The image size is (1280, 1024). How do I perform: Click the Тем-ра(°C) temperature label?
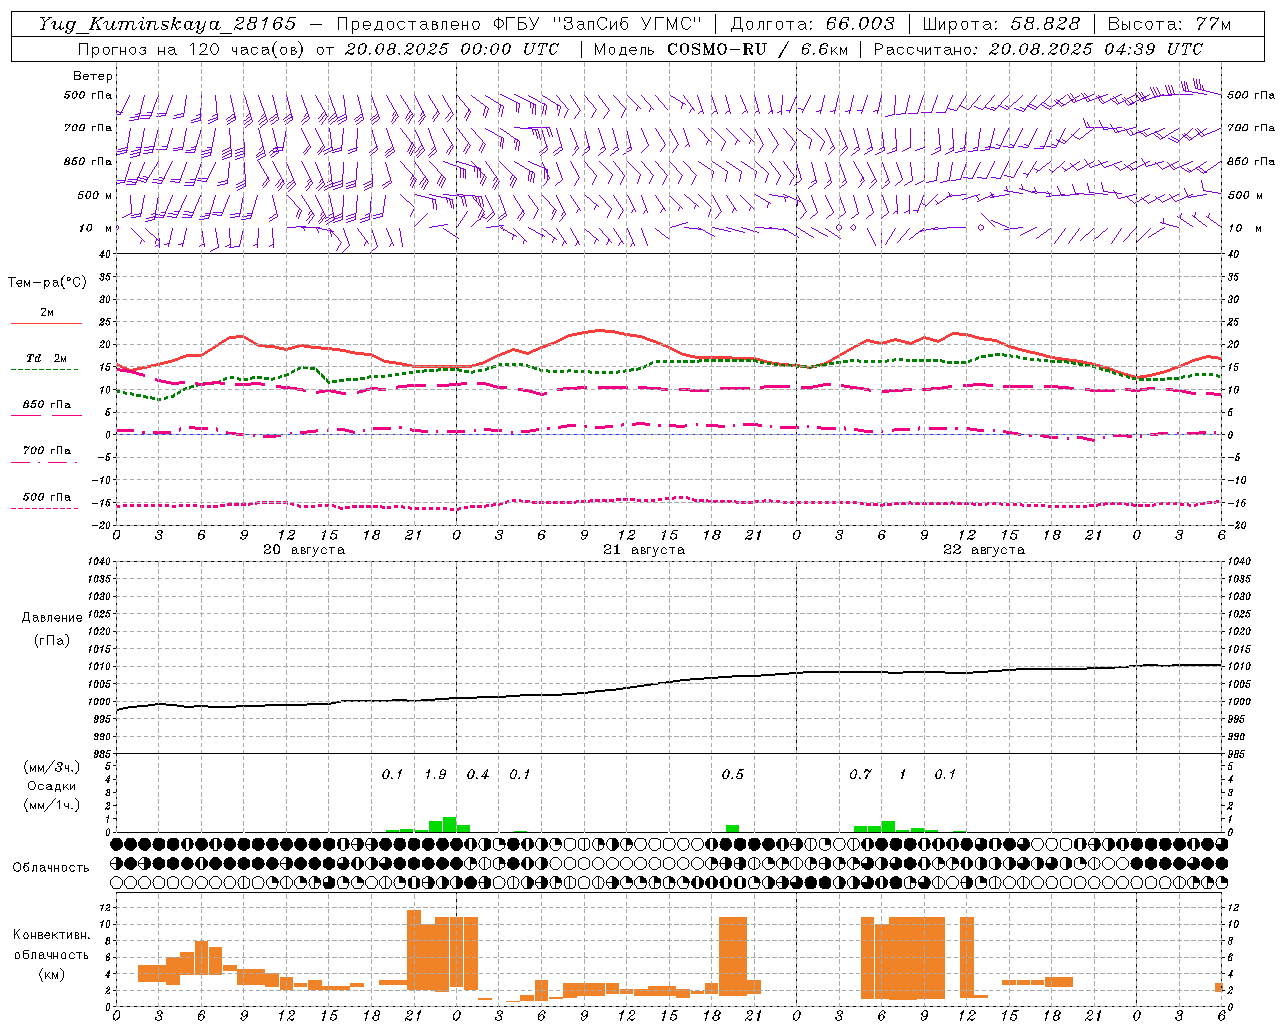(47, 283)
